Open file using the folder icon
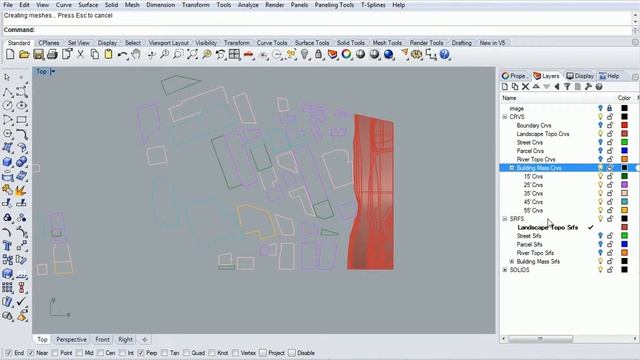The height and width of the screenshot is (360, 640). 24,54
